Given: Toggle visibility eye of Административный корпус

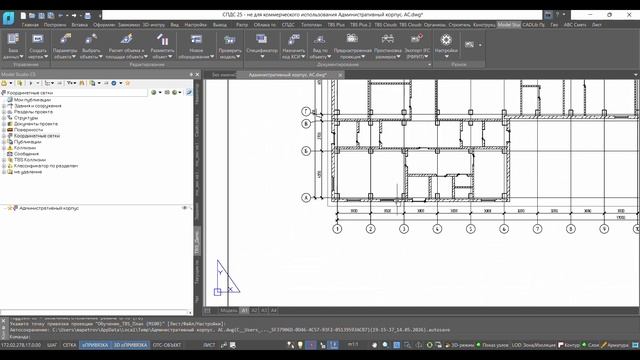Looking at the screenshot, I should [x=184, y=208].
